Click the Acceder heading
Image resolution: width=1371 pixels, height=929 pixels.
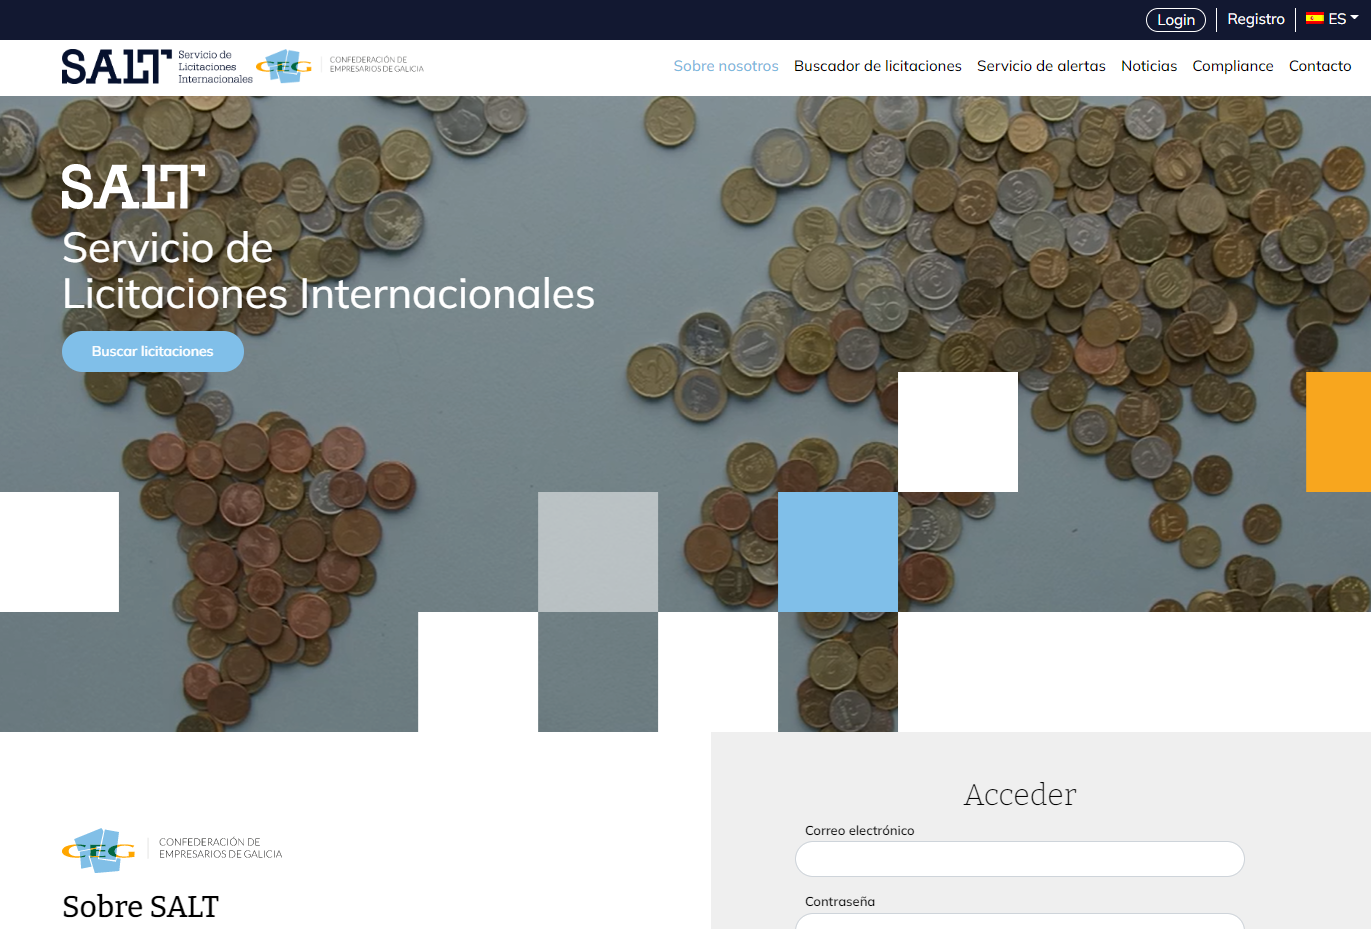[x=1020, y=795]
